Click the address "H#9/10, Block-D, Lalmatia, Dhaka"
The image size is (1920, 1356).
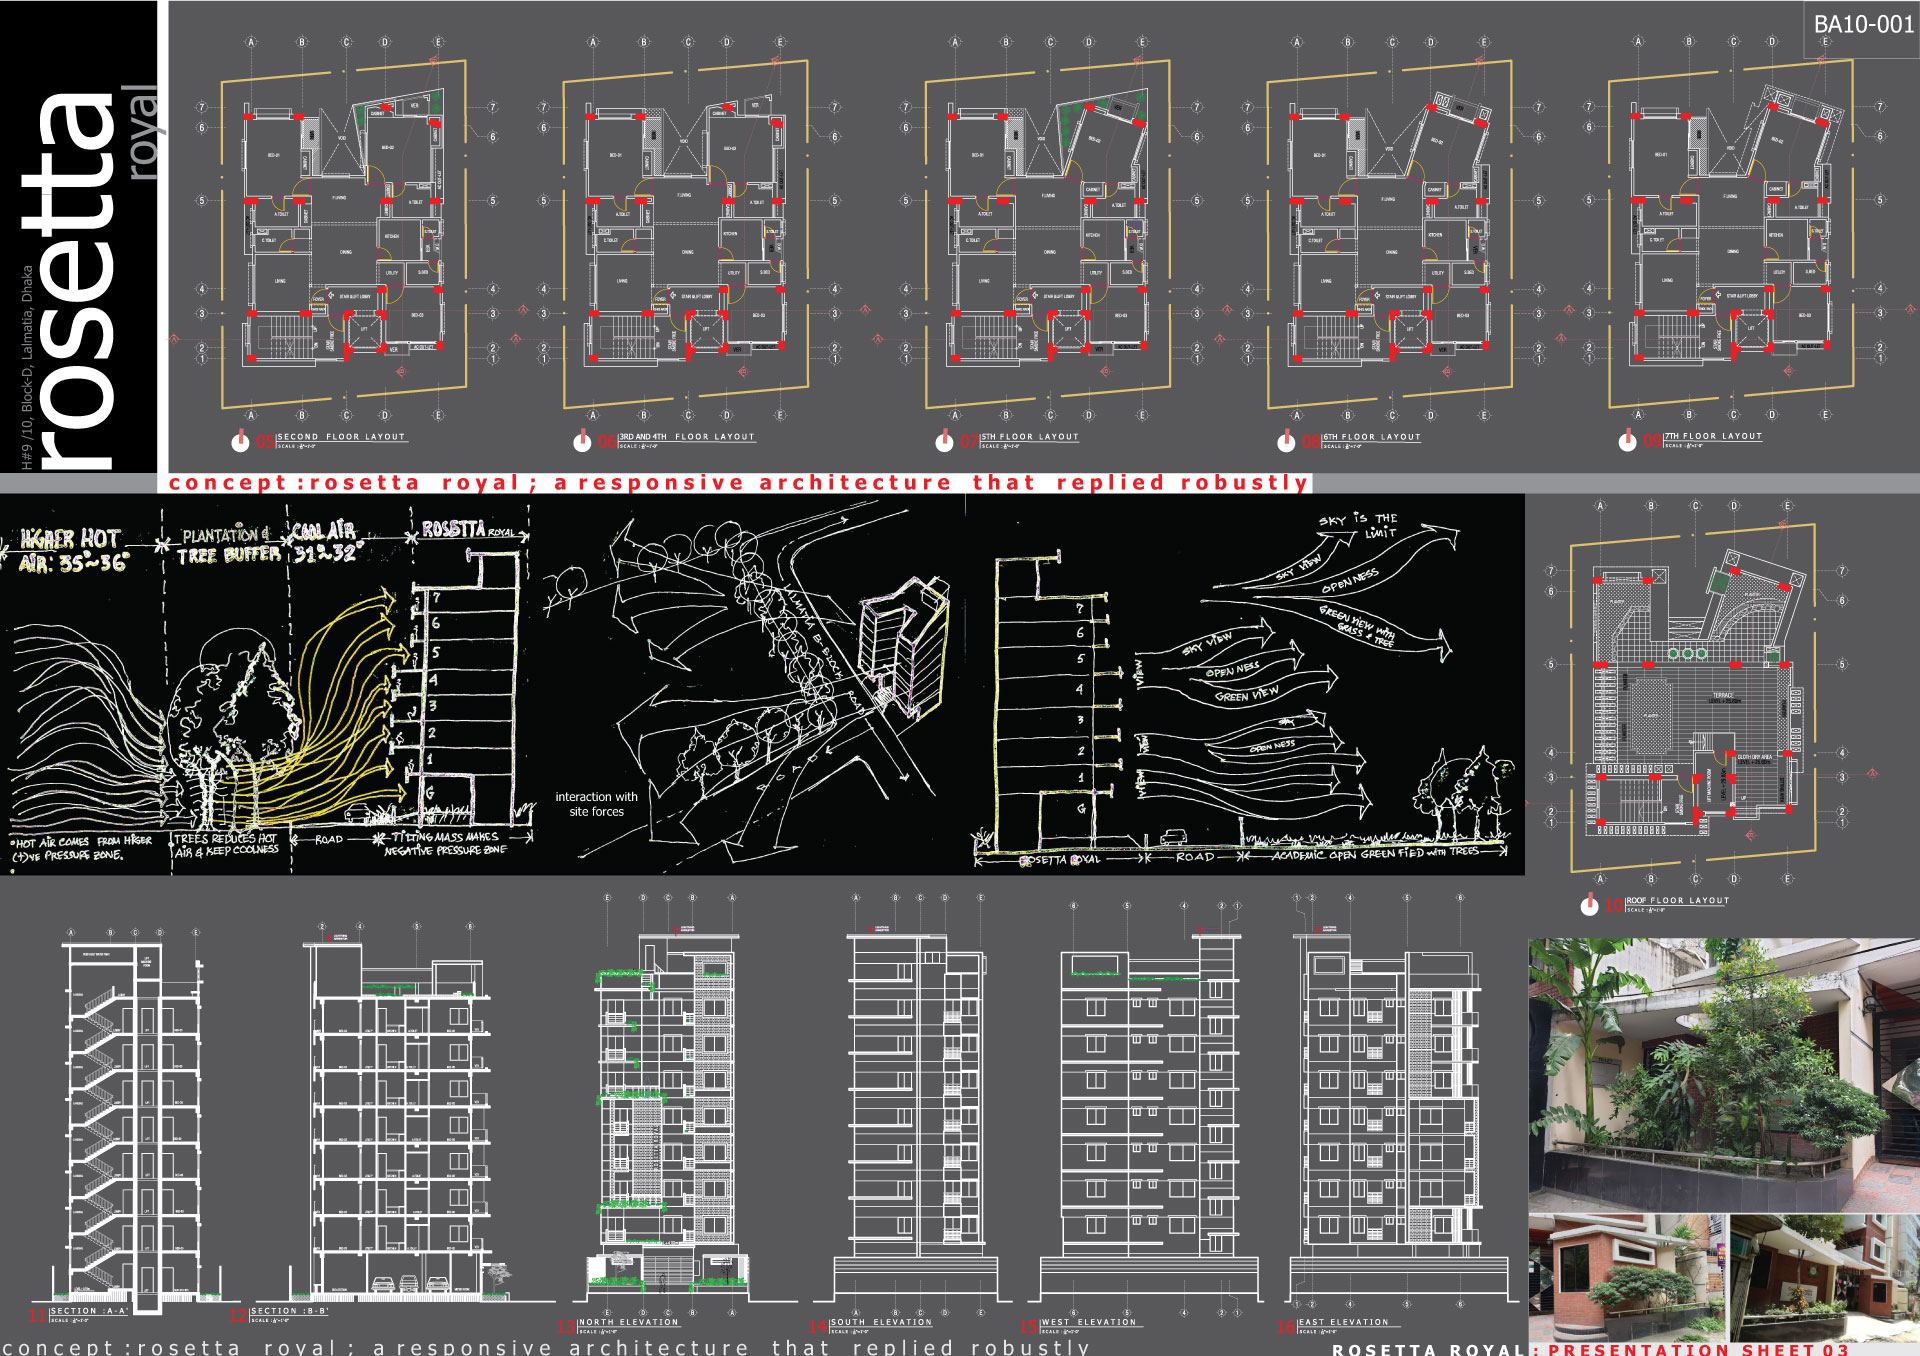tap(27, 367)
